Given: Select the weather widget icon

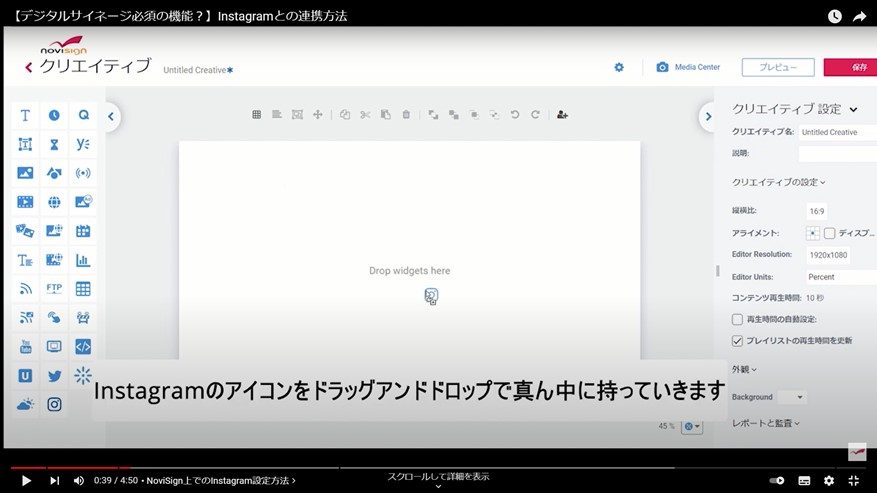Looking at the screenshot, I should tap(25, 404).
